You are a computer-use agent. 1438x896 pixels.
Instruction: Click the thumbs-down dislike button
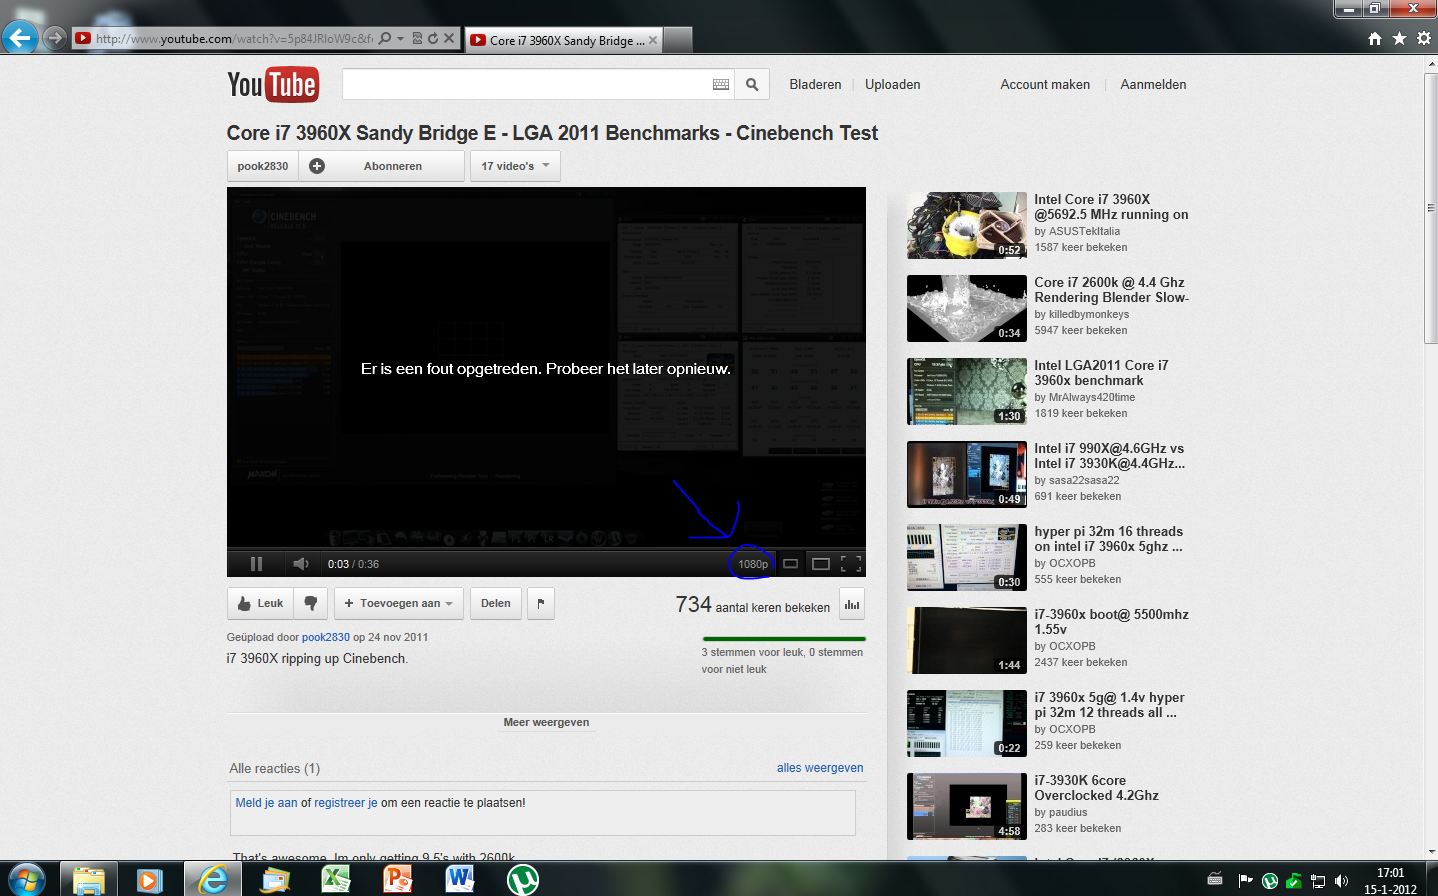point(311,603)
